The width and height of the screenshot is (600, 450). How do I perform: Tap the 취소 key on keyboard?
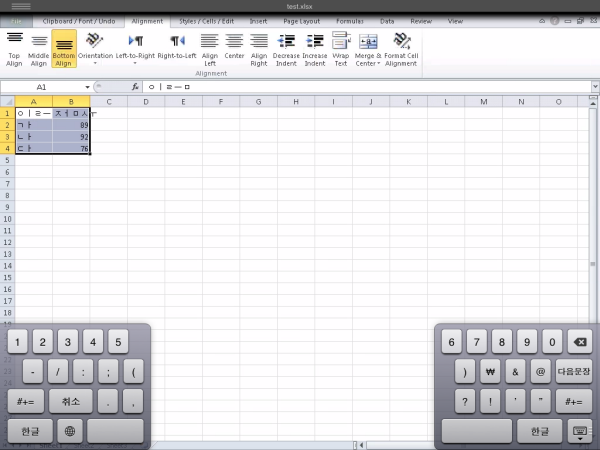tap(71, 401)
